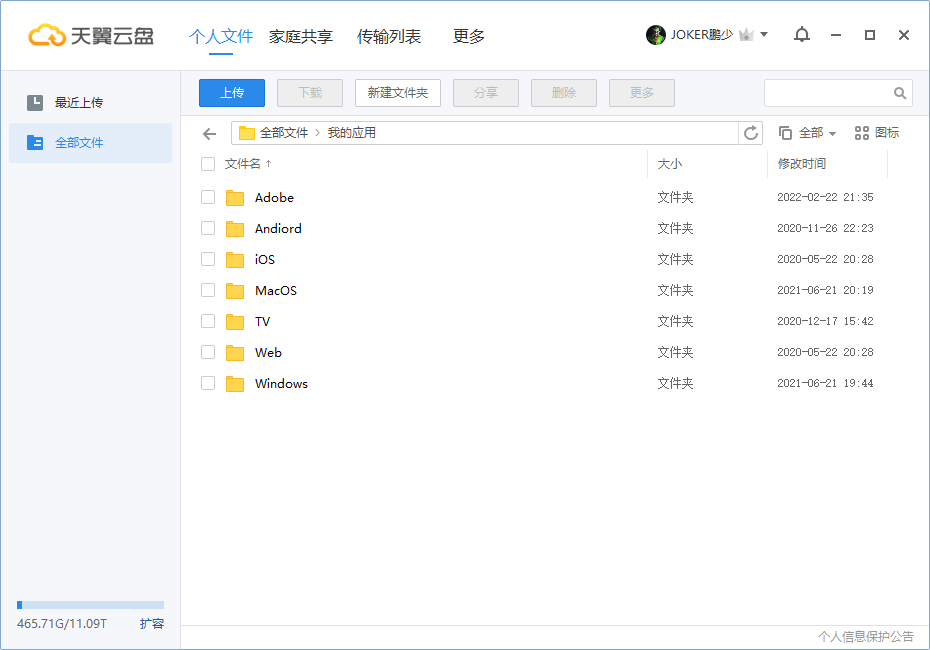
Task: Click the 扩容 link
Action: [x=152, y=624]
